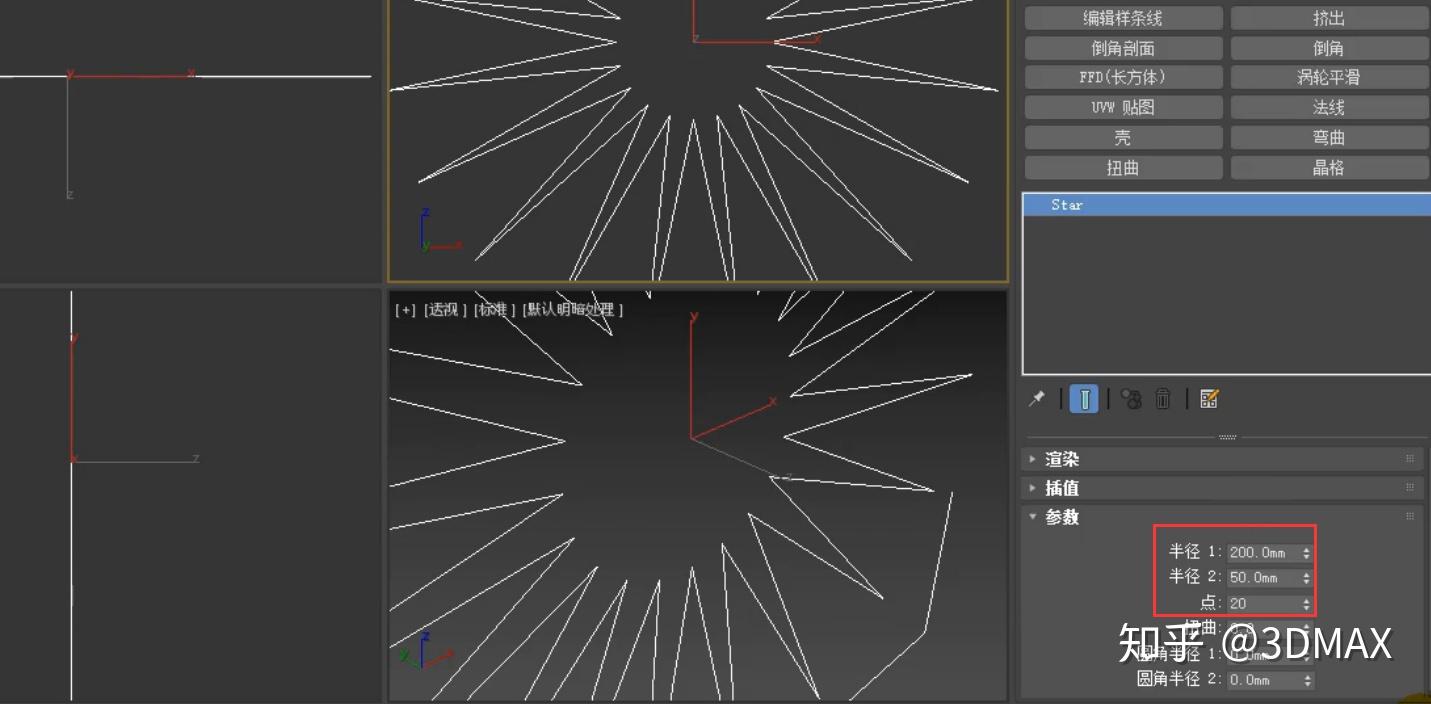Screen dimensions: 1431x704
Task: Click the 编辑样条线 button
Action: pyautogui.click(x=1122, y=17)
